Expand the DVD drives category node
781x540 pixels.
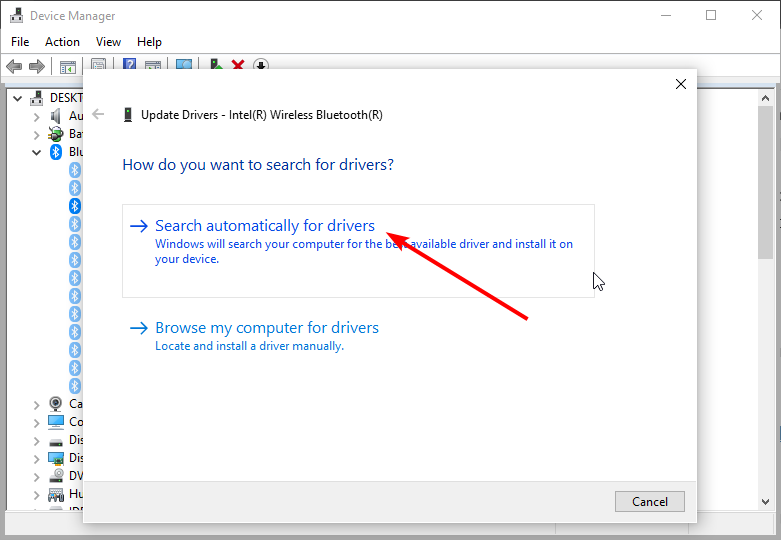point(36,477)
